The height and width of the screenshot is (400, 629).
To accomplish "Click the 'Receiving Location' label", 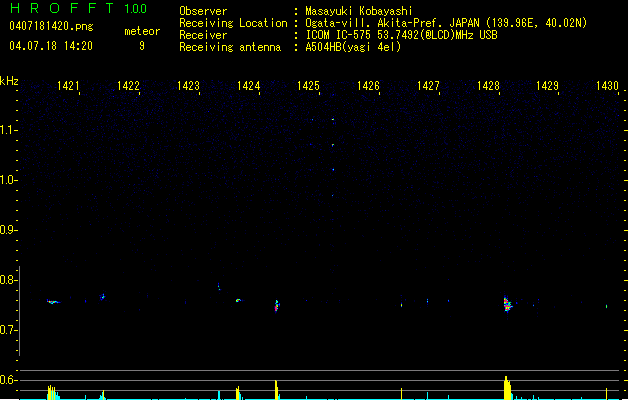I will [233, 23].
